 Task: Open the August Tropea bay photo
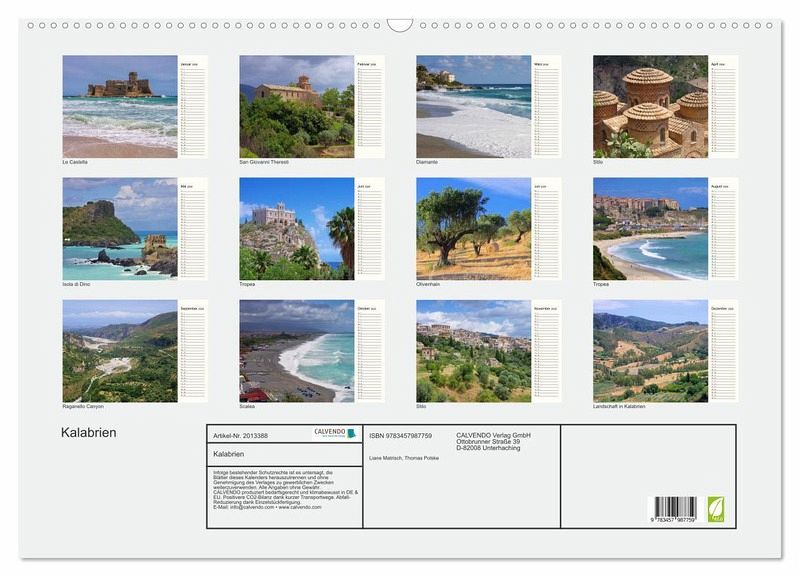(651, 229)
